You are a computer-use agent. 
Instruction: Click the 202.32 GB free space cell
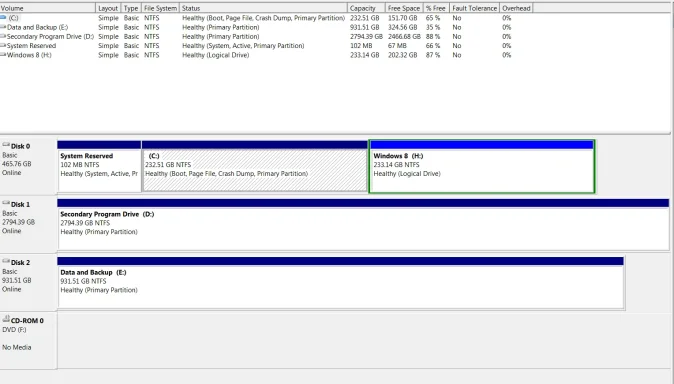402,55
